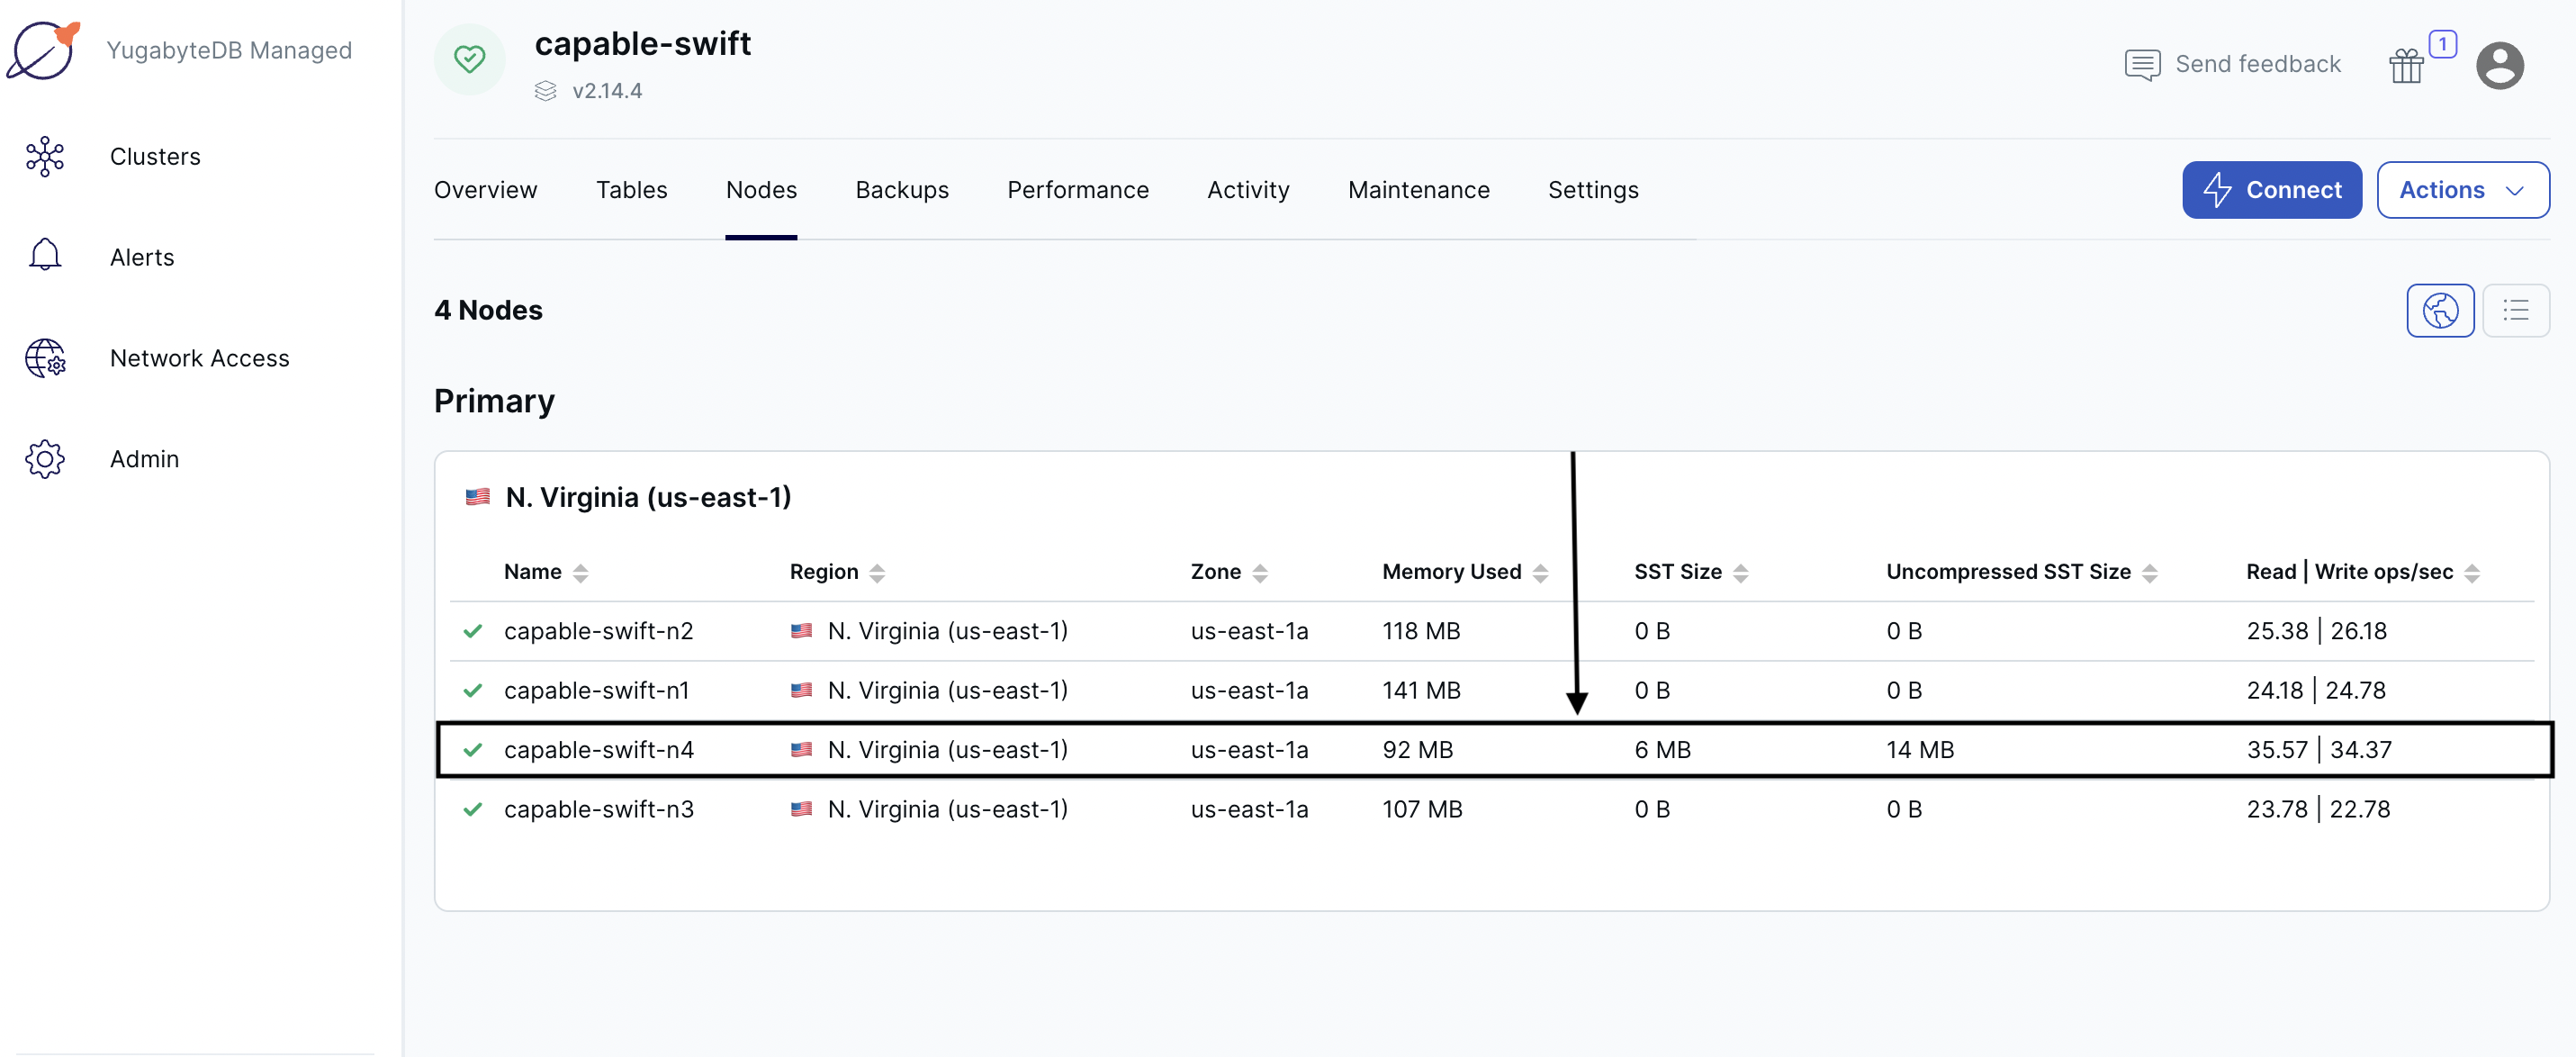2576x1057 pixels.
Task: Click the v2.14.4 version label
Action: [608, 90]
